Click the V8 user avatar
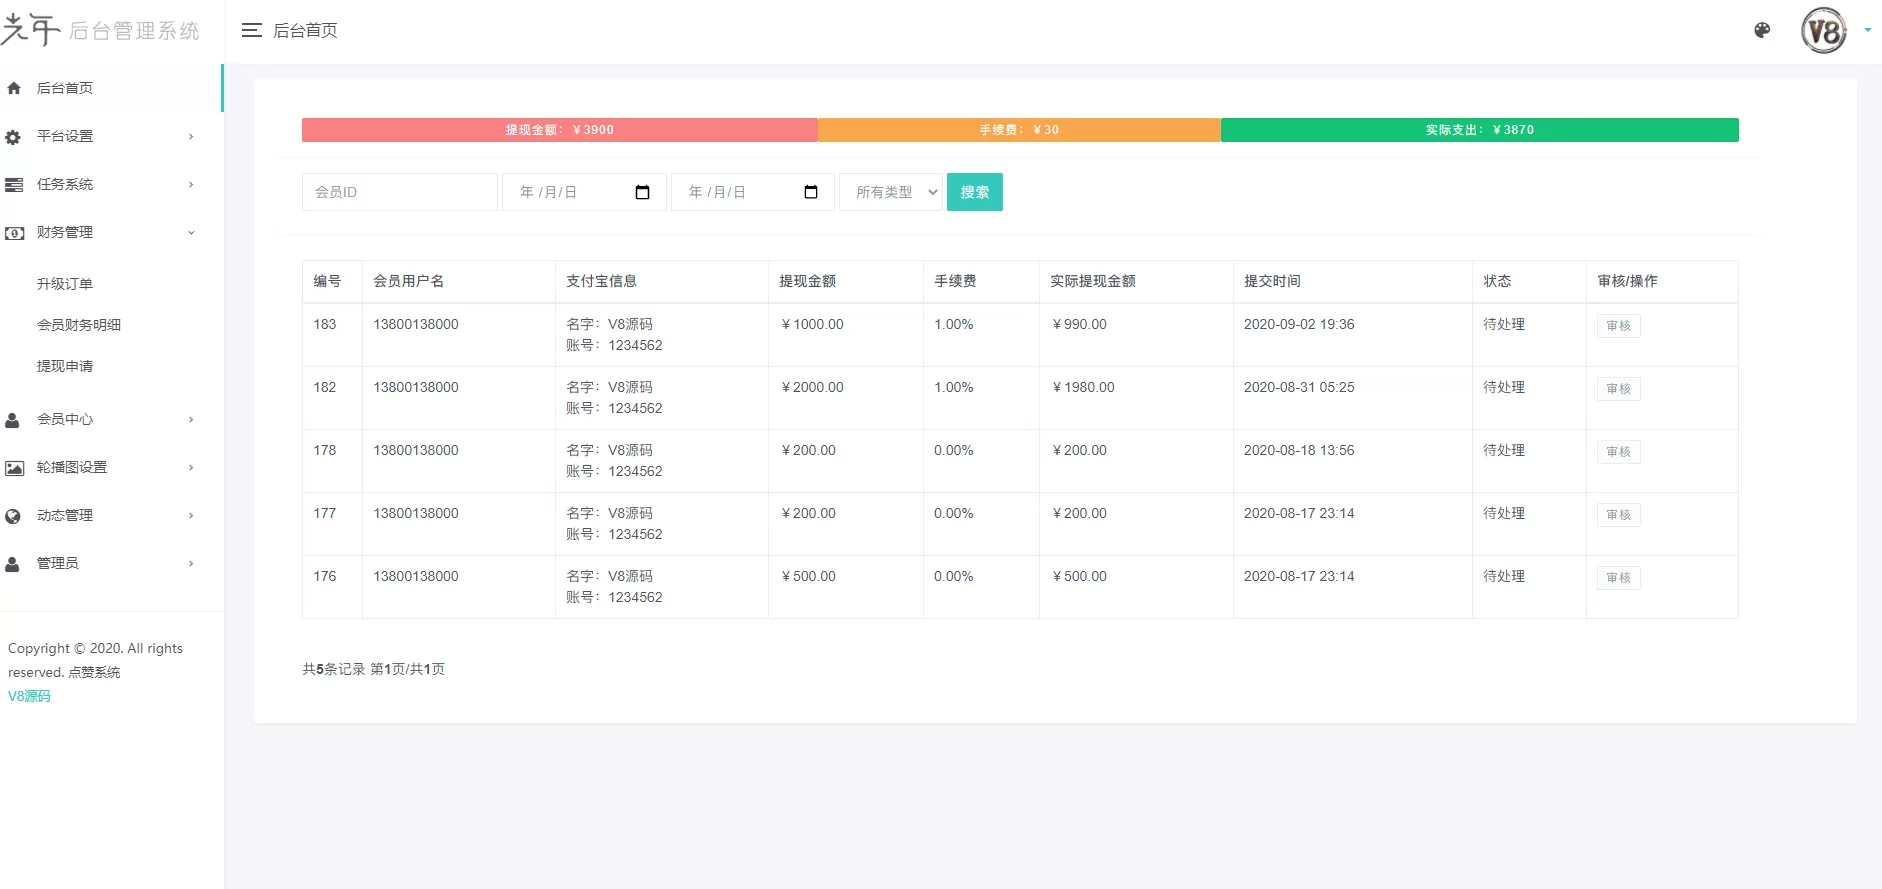 tap(1823, 31)
